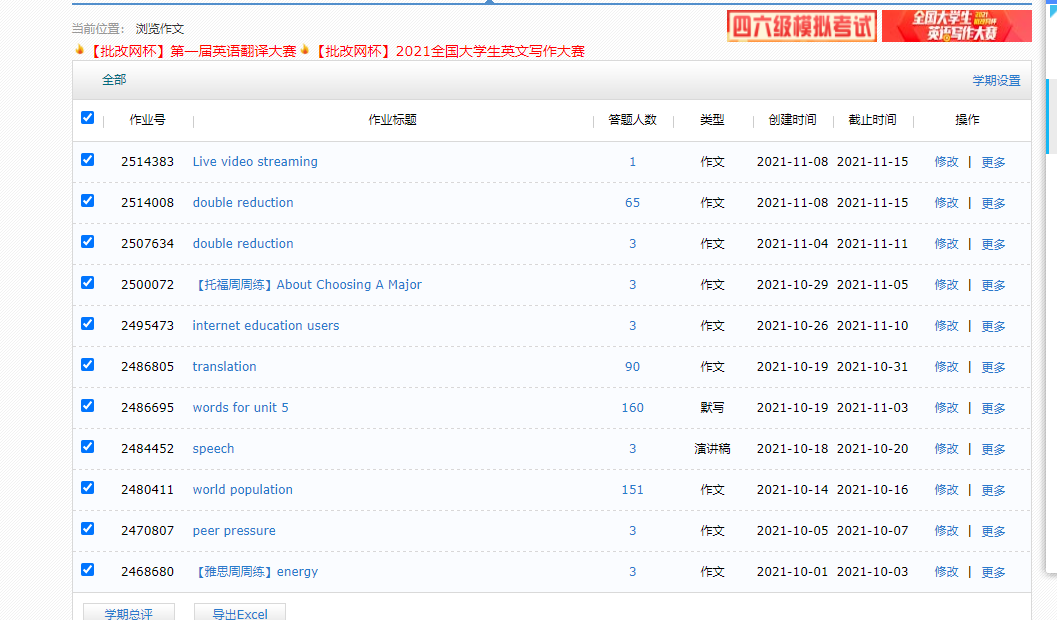Click the 作业标题 column header

[x=392, y=120]
